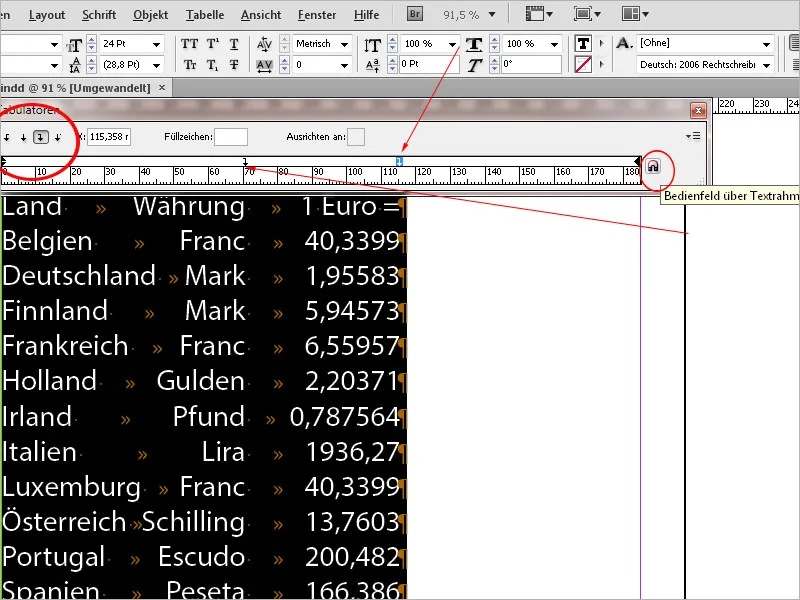
Task: Apply underline with the underline (T) icon
Action: click(x=234, y=45)
